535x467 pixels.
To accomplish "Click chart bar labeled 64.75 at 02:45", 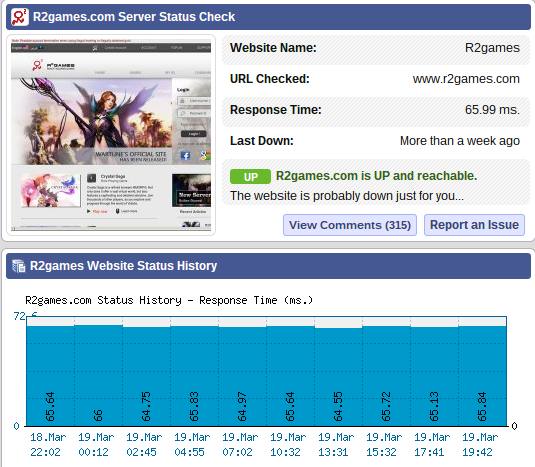I will [x=147, y=376].
